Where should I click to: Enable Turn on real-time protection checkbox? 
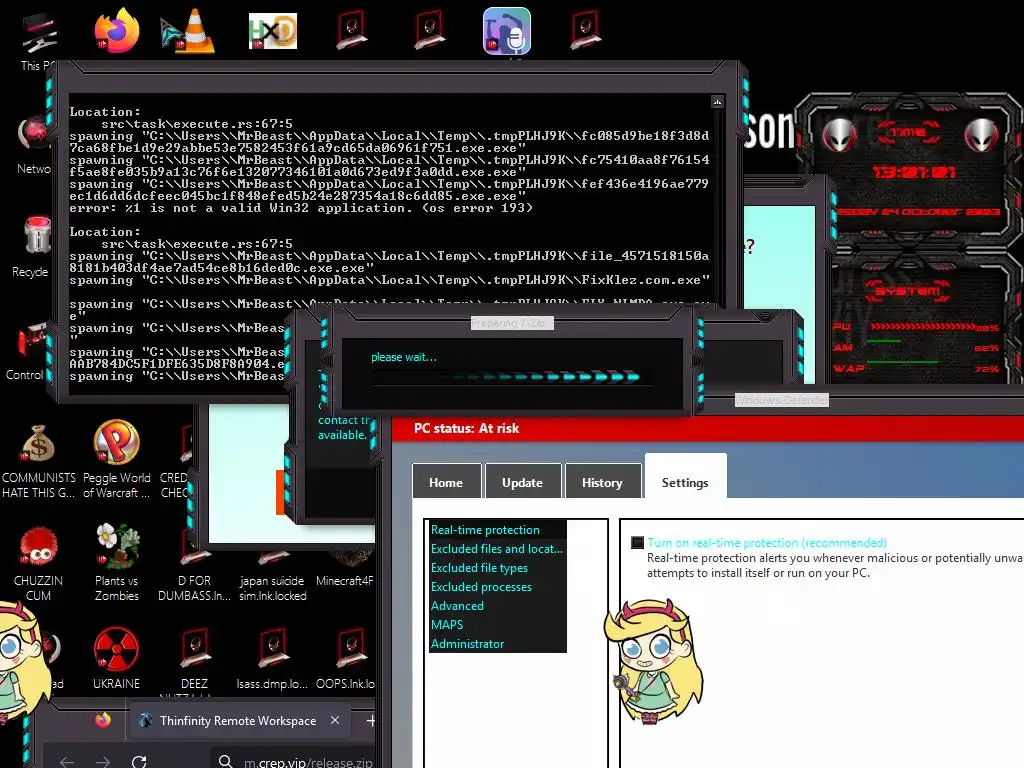(x=637, y=543)
